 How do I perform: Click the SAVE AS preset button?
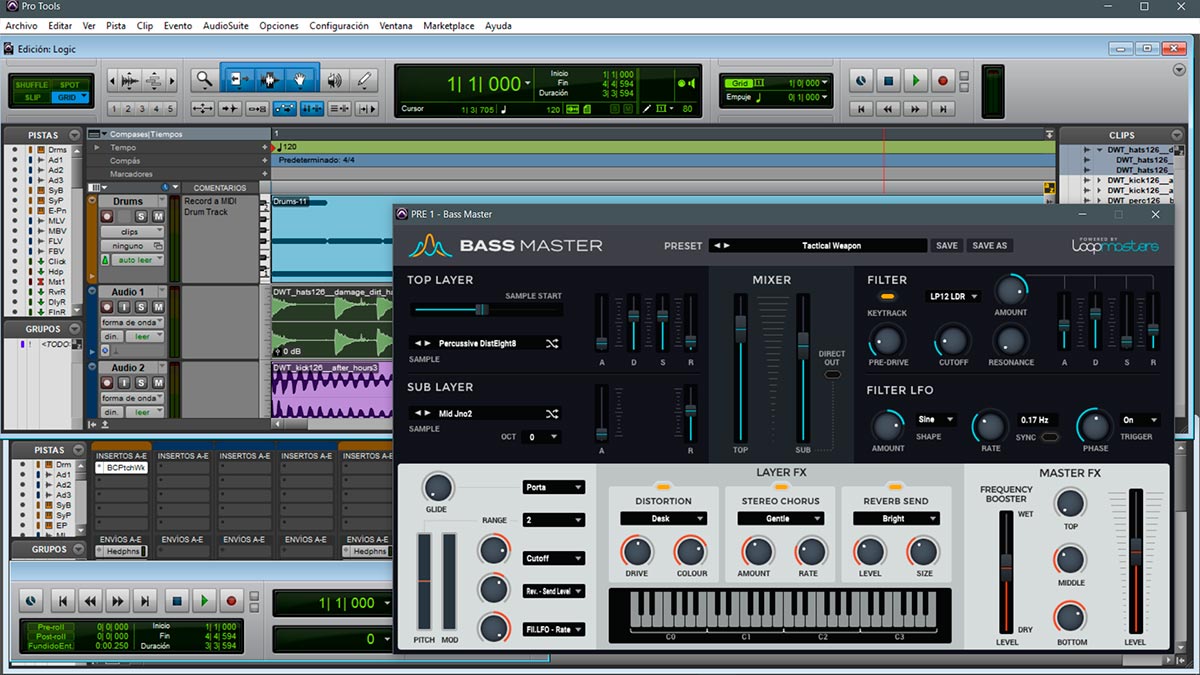pyautogui.click(x=990, y=245)
